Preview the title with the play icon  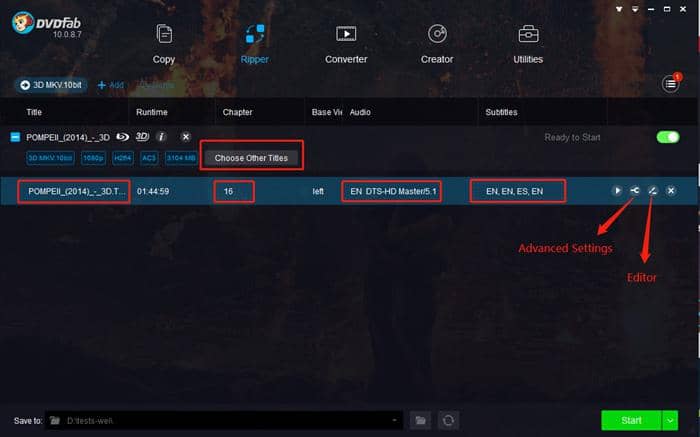click(617, 191)
